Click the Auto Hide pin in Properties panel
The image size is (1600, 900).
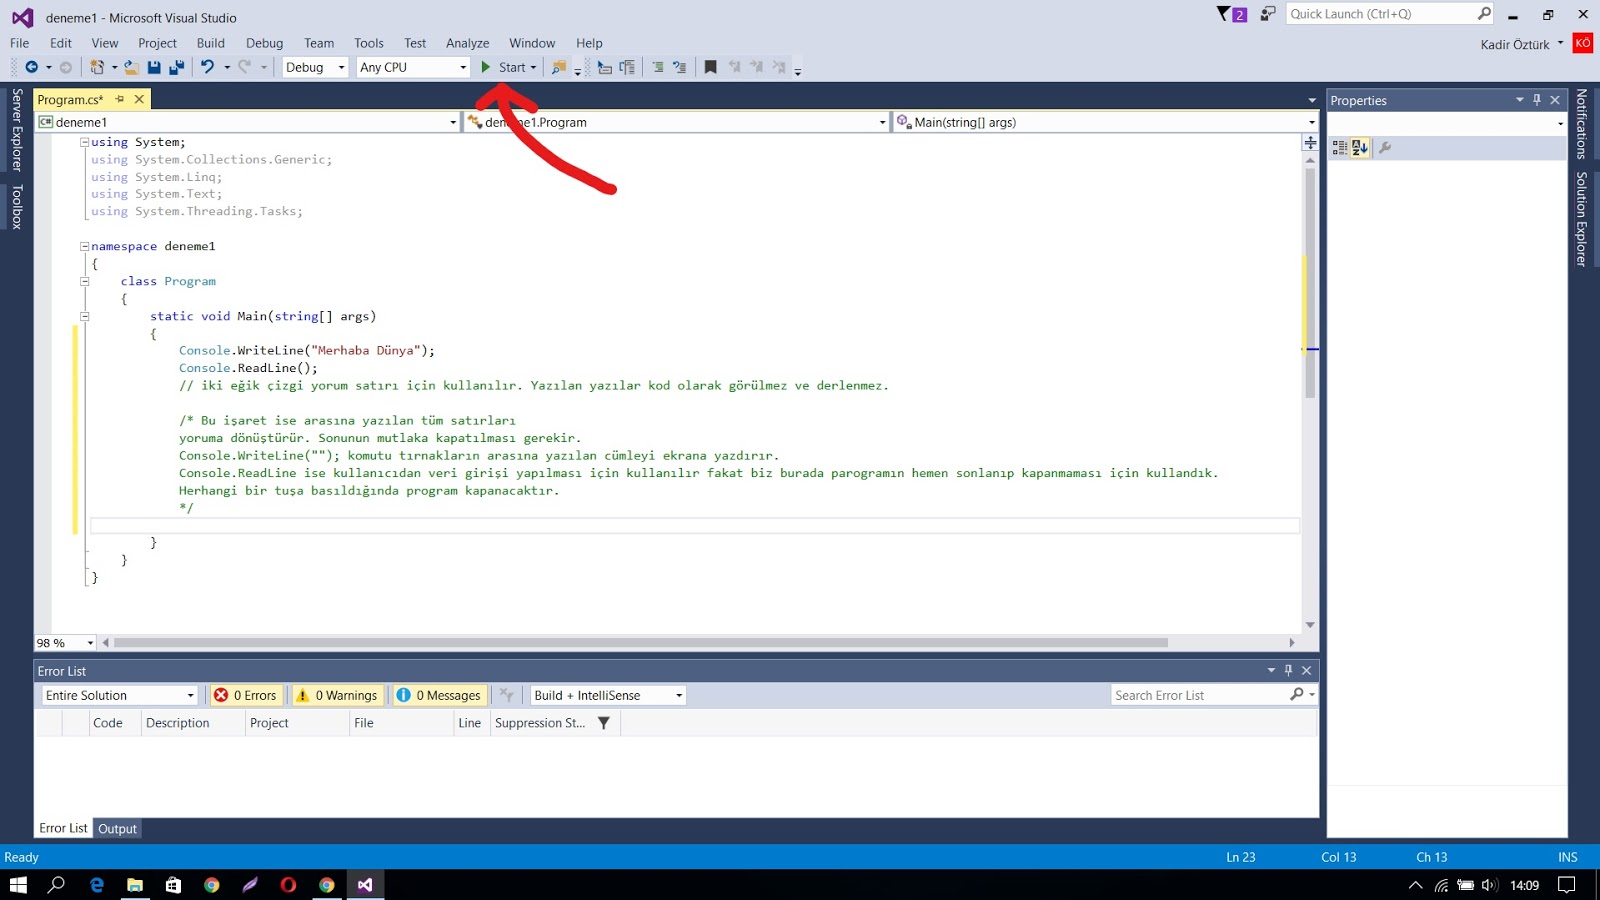point(1537,100)
